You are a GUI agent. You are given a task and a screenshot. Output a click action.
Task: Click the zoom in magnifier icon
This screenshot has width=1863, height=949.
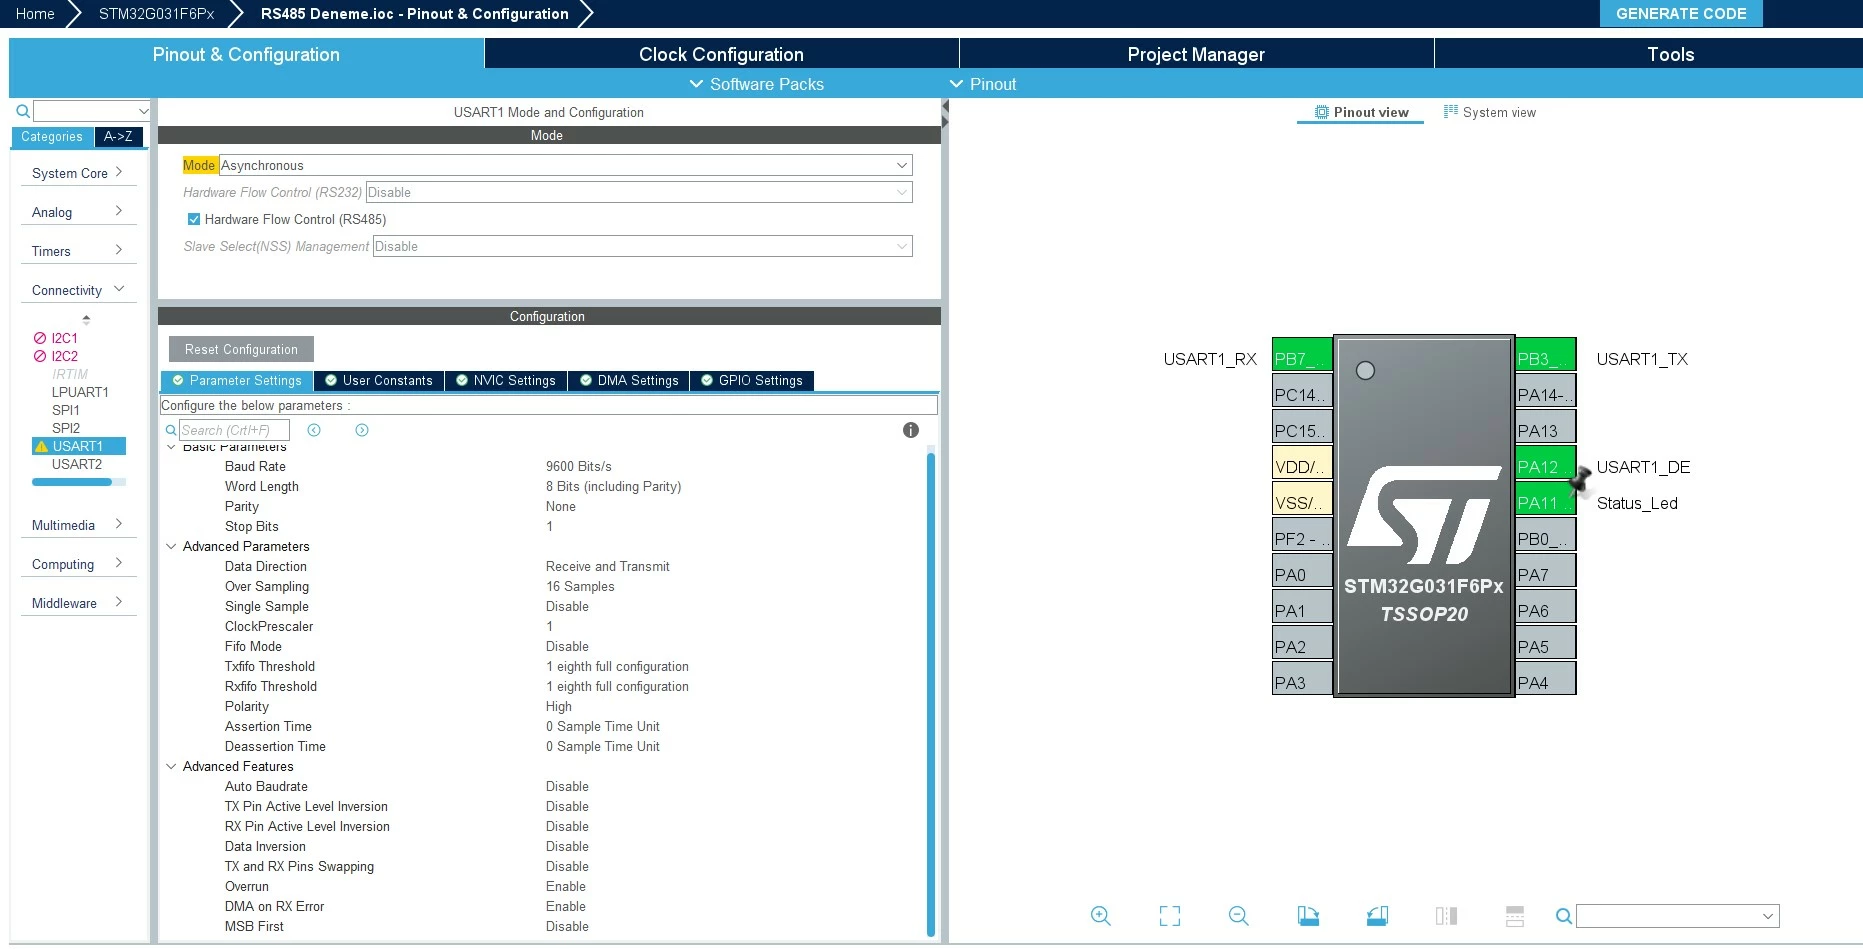tap(1100, 915)
